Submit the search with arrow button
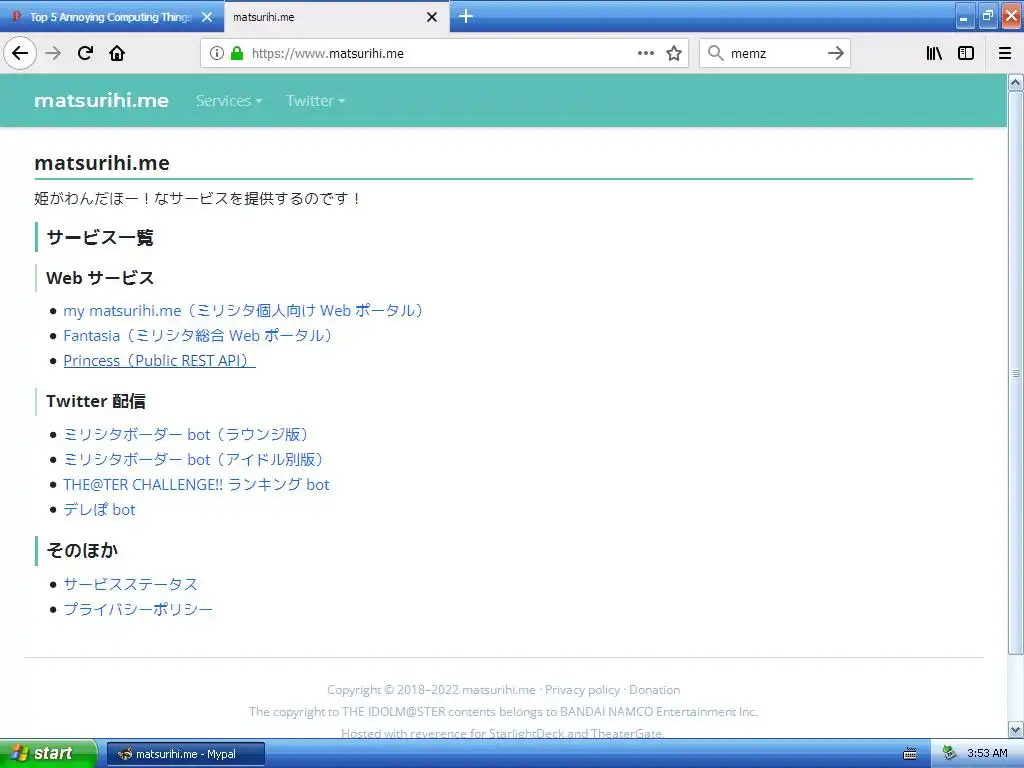The image size is (1024, 768). (x=835, y=54)
